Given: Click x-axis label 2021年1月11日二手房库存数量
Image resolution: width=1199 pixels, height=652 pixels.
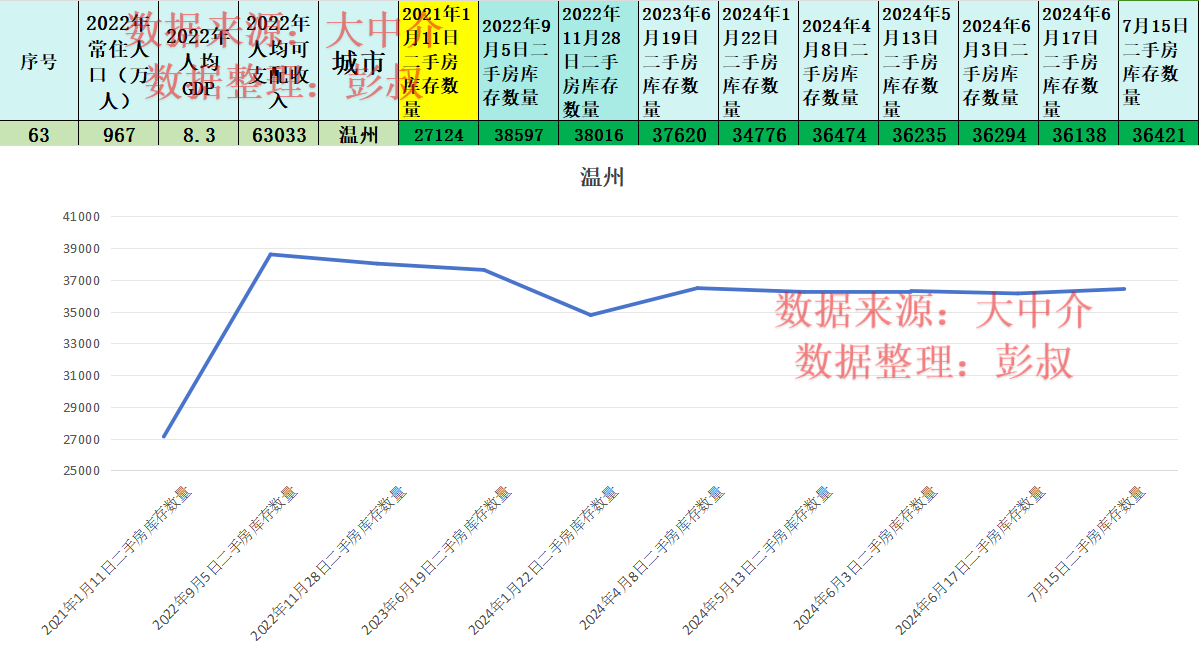Looking at the screenshot, I should click(116, 560).
